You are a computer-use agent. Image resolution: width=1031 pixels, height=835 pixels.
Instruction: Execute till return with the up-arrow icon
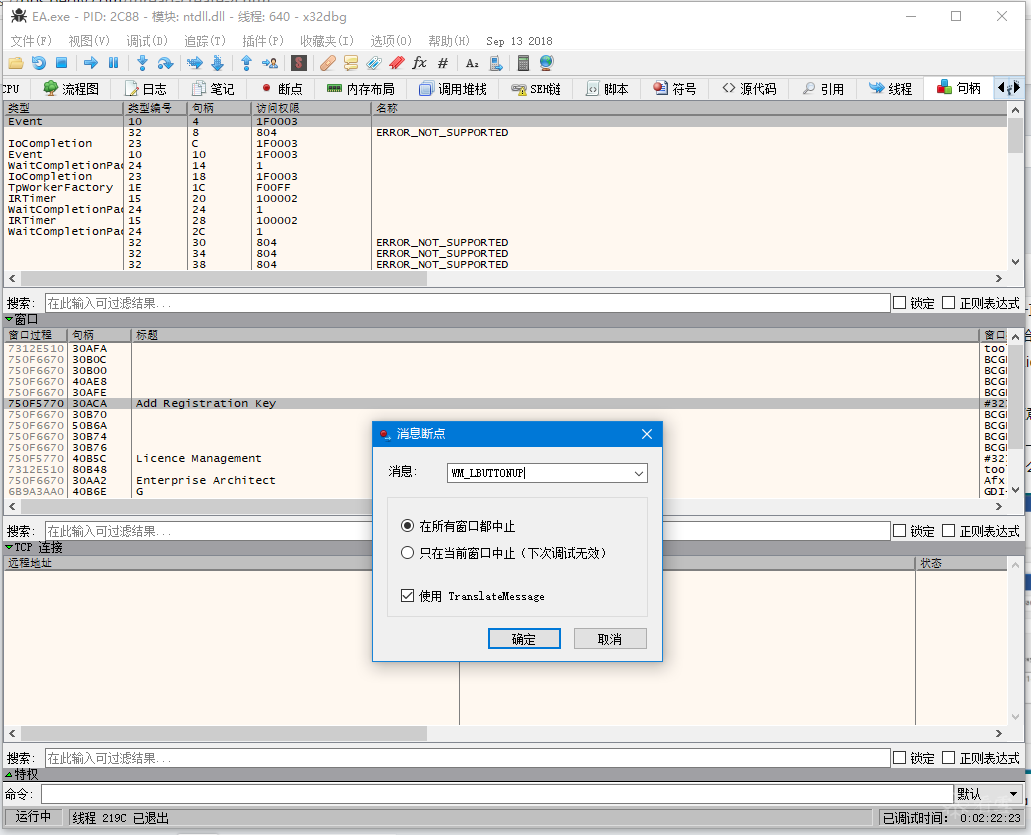(247, 63)
